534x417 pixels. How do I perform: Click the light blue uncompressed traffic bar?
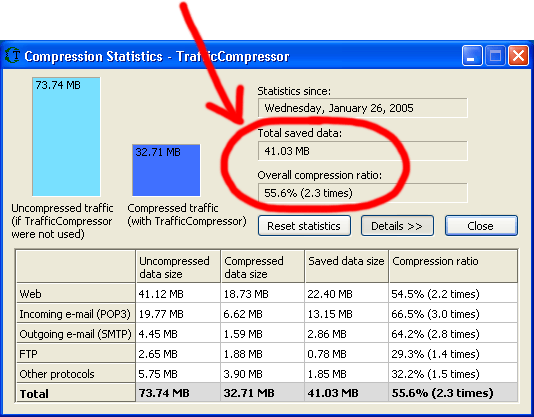click(x=66, y=137)
